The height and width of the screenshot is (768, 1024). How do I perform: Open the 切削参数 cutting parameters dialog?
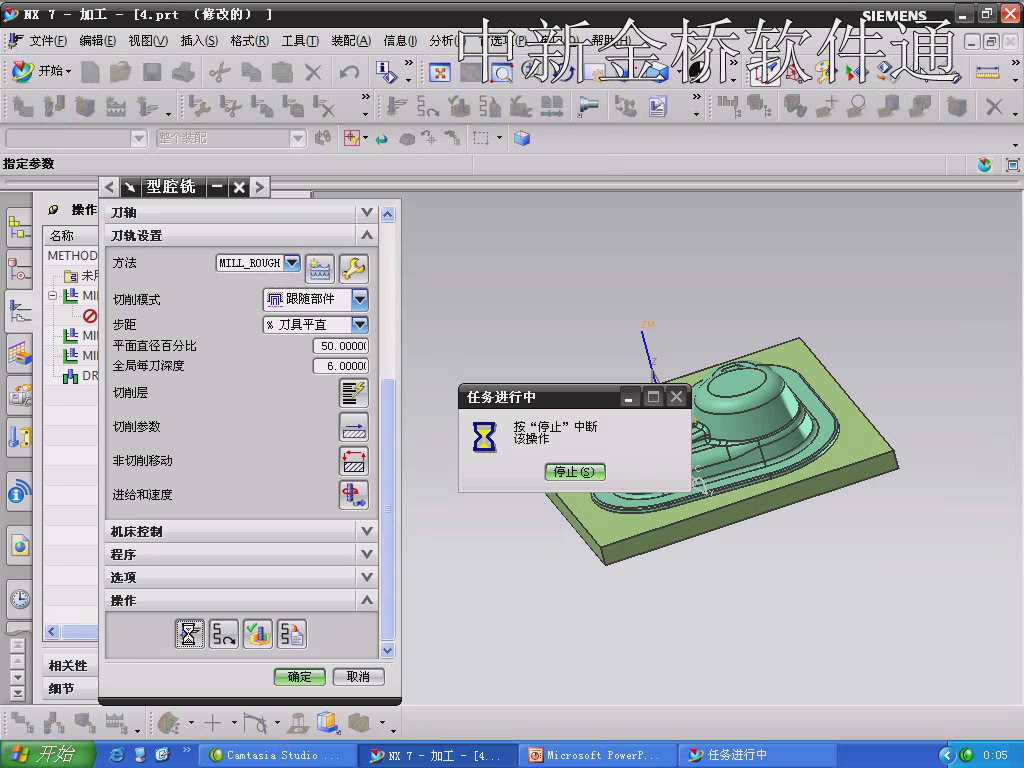pos(354,427)
